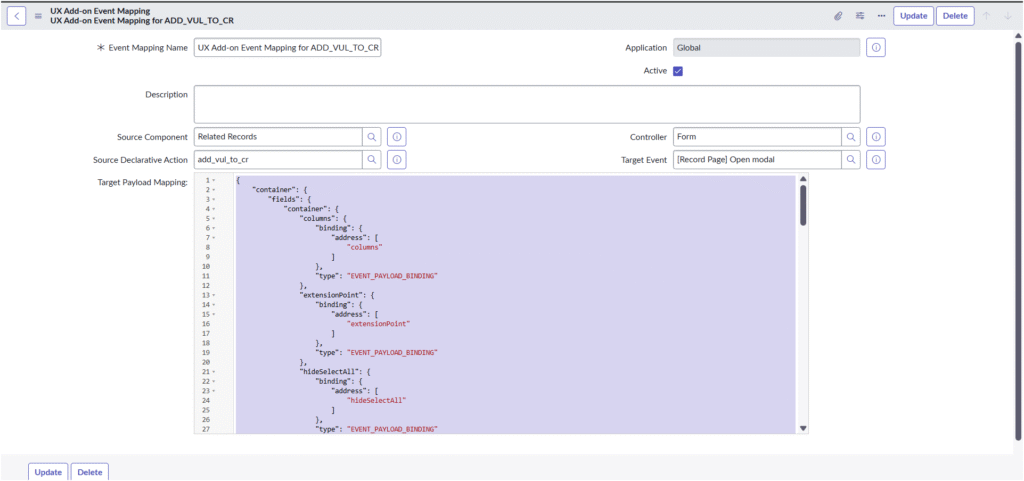
Task: Click the Event Mapping Name input field
Action: pos(287,47)
